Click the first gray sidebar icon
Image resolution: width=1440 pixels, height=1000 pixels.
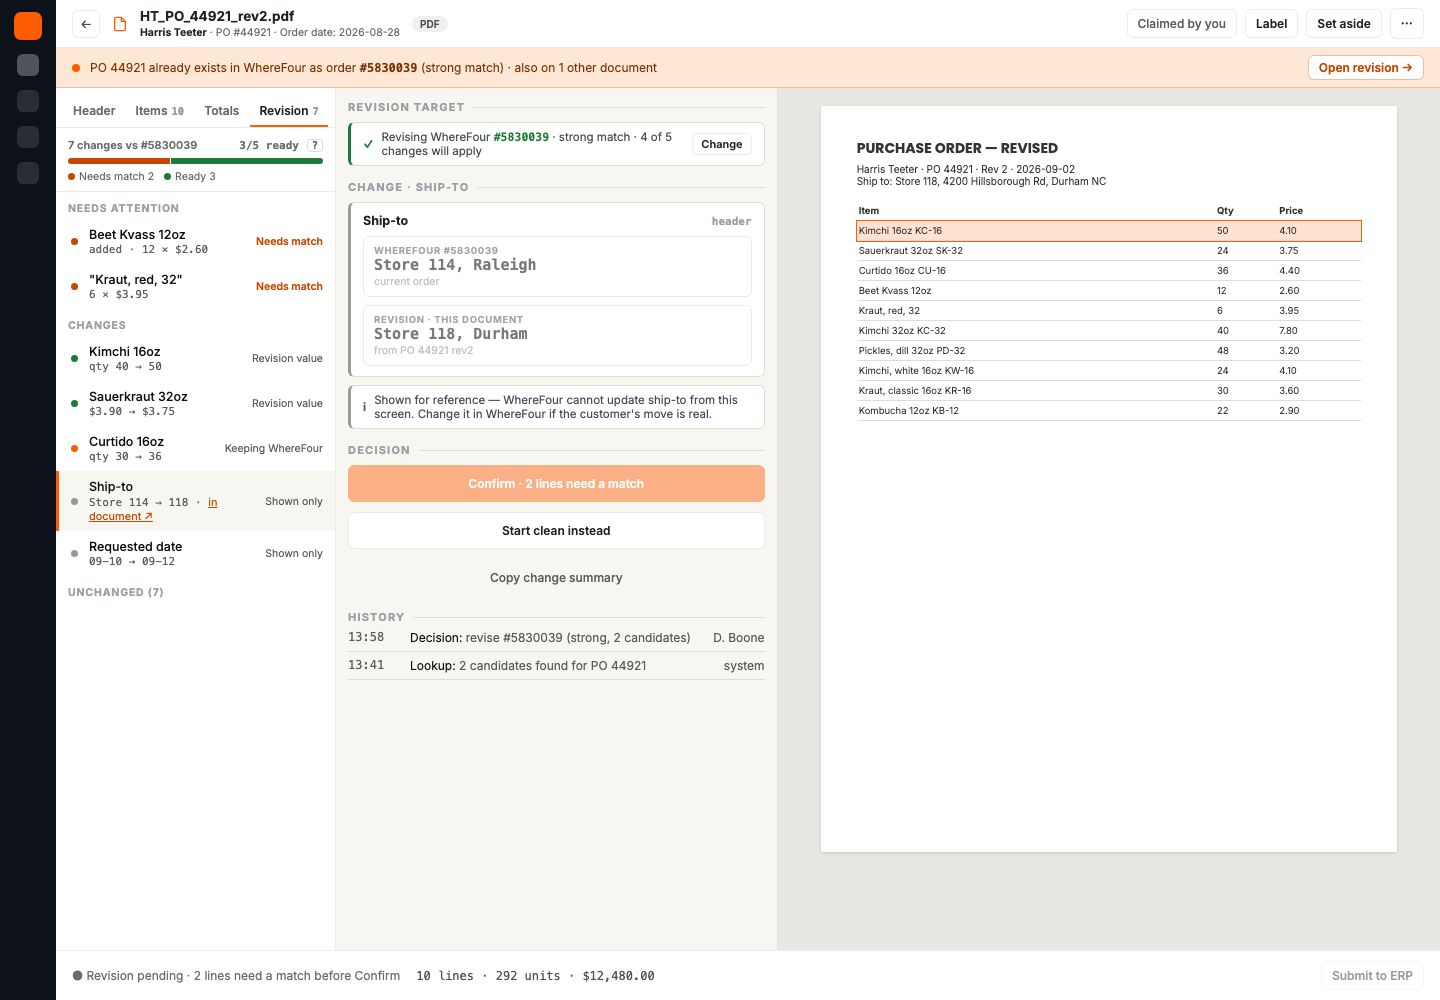pyautogui.click(x=28, y=65)
